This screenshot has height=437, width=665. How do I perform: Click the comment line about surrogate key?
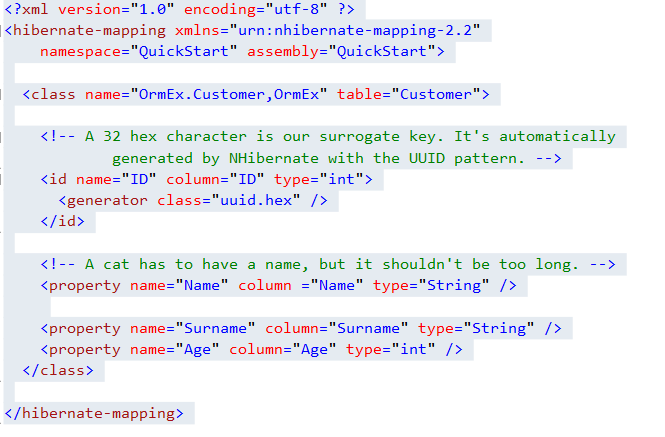pyautogui.click(x=328, y=137)
